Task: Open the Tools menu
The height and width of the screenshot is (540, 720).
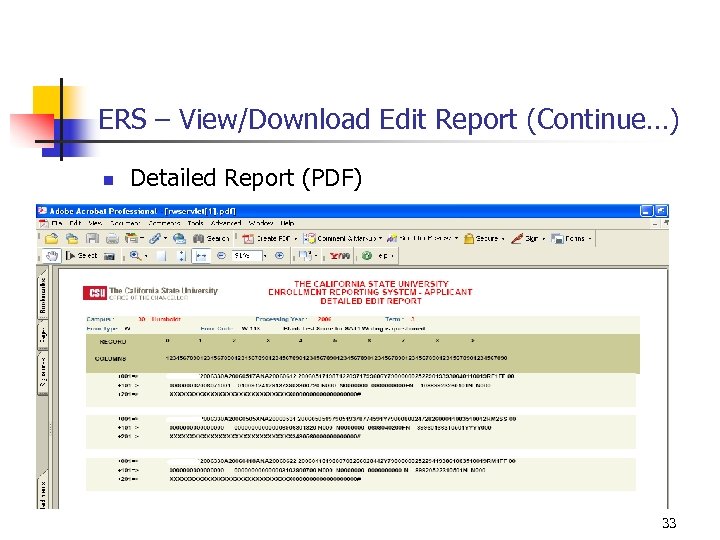Action: 196,223
